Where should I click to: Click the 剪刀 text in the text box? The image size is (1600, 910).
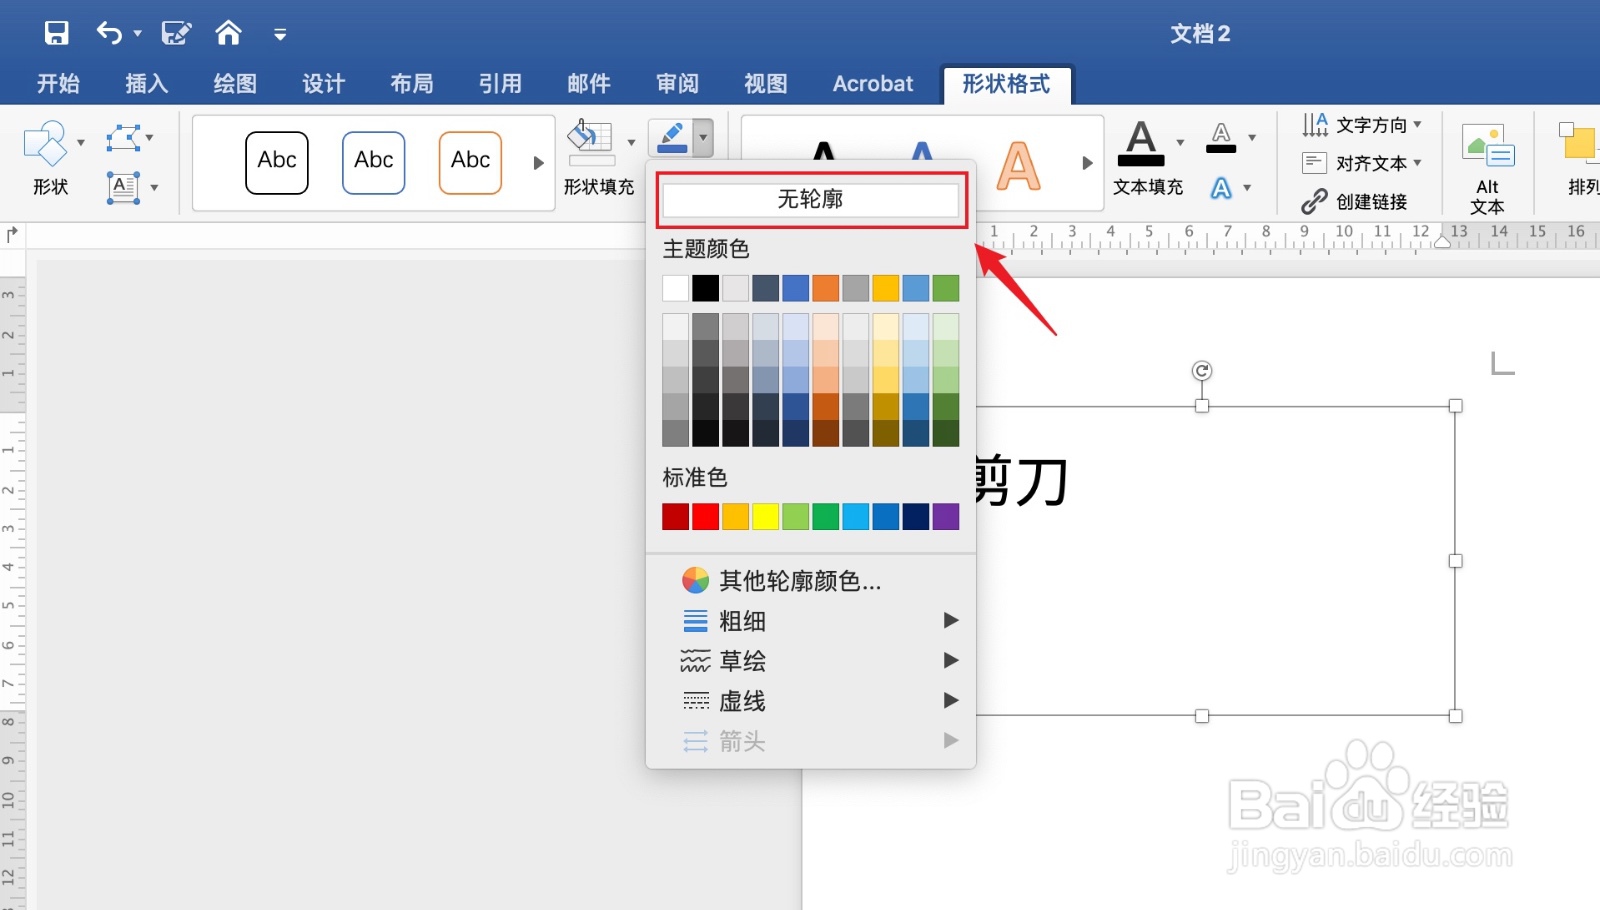coord(1022,481)
